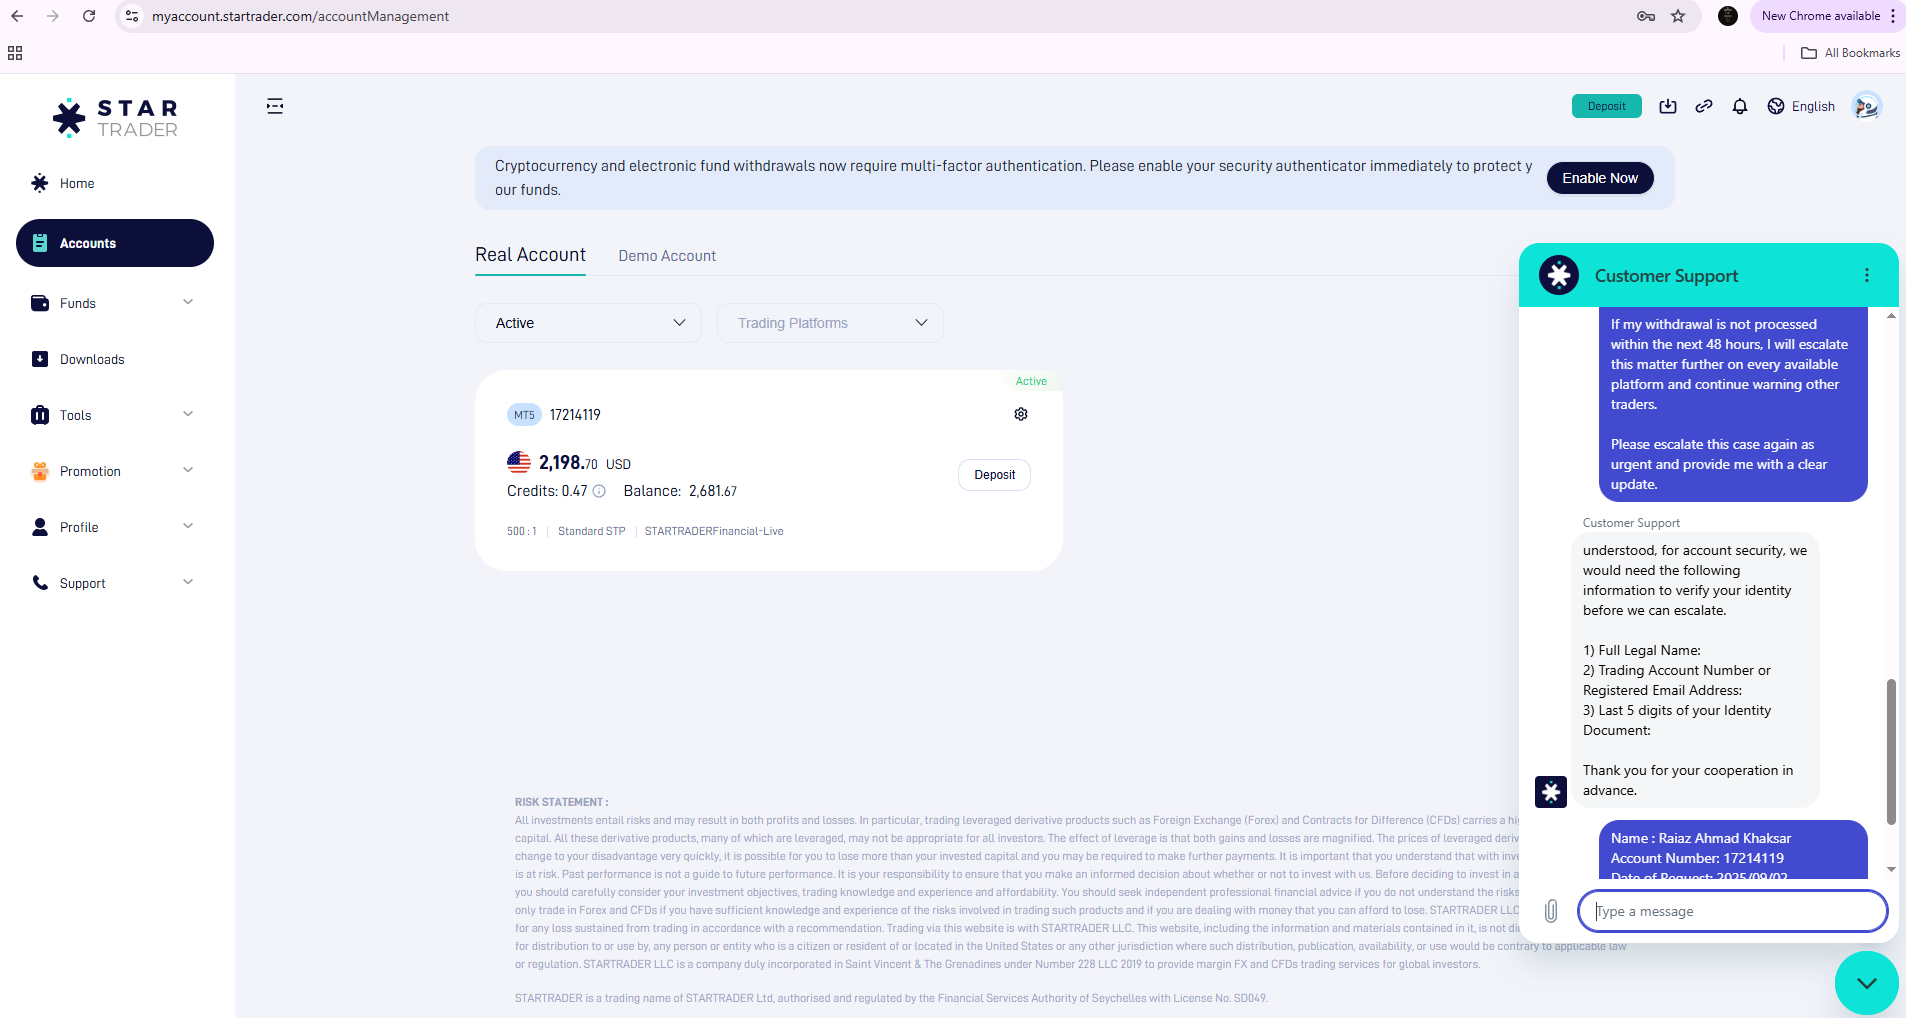Image resolution: width=1906 pixels, height=1018 pixels.
Task: Click the download icon in the header
Action: 1668,106
